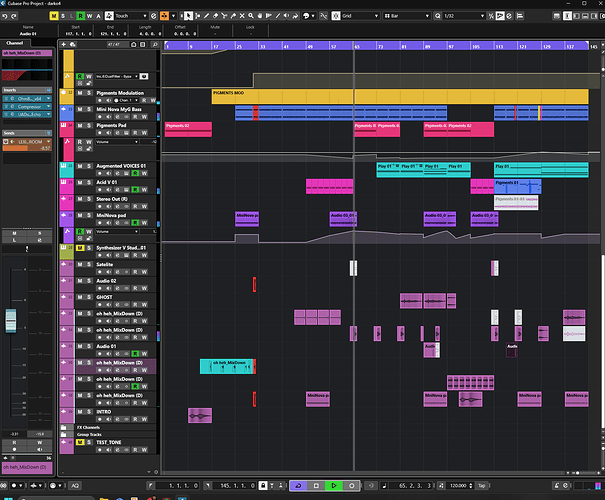Click the Undo arrow icon
Viewport: 605px width, 500px height.
[5, 16]
